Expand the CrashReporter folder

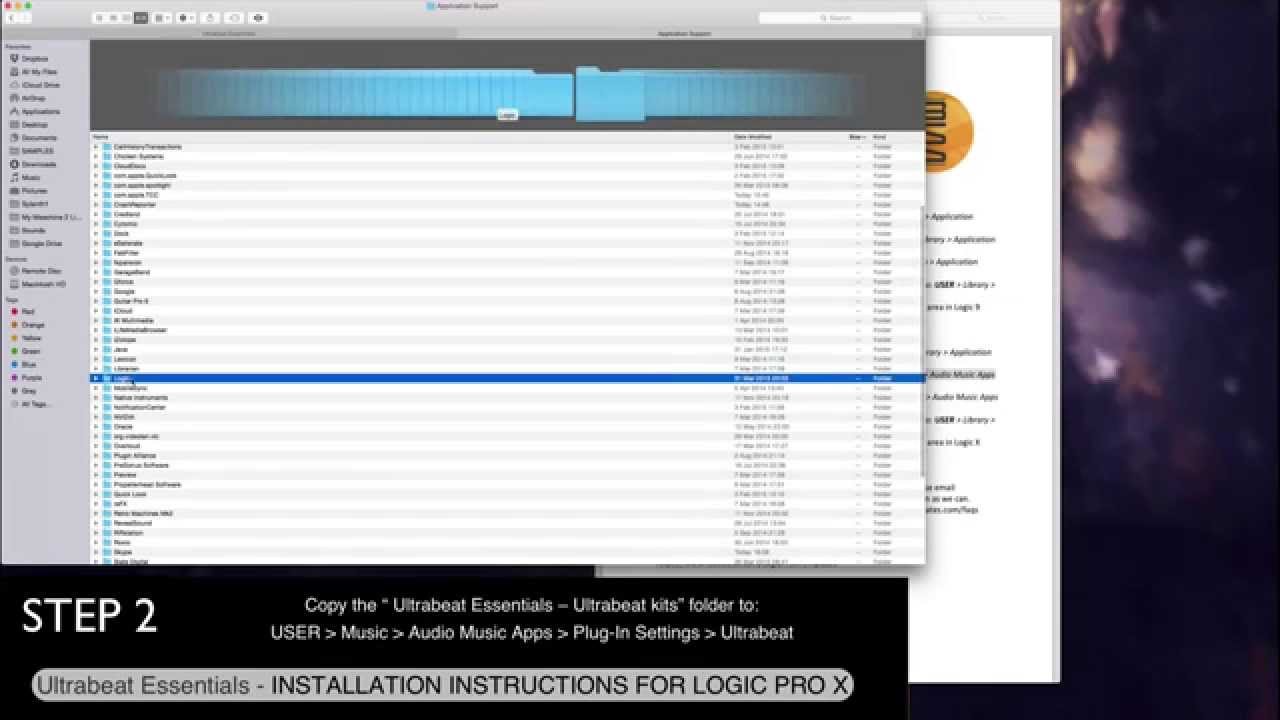coord(96,204)
